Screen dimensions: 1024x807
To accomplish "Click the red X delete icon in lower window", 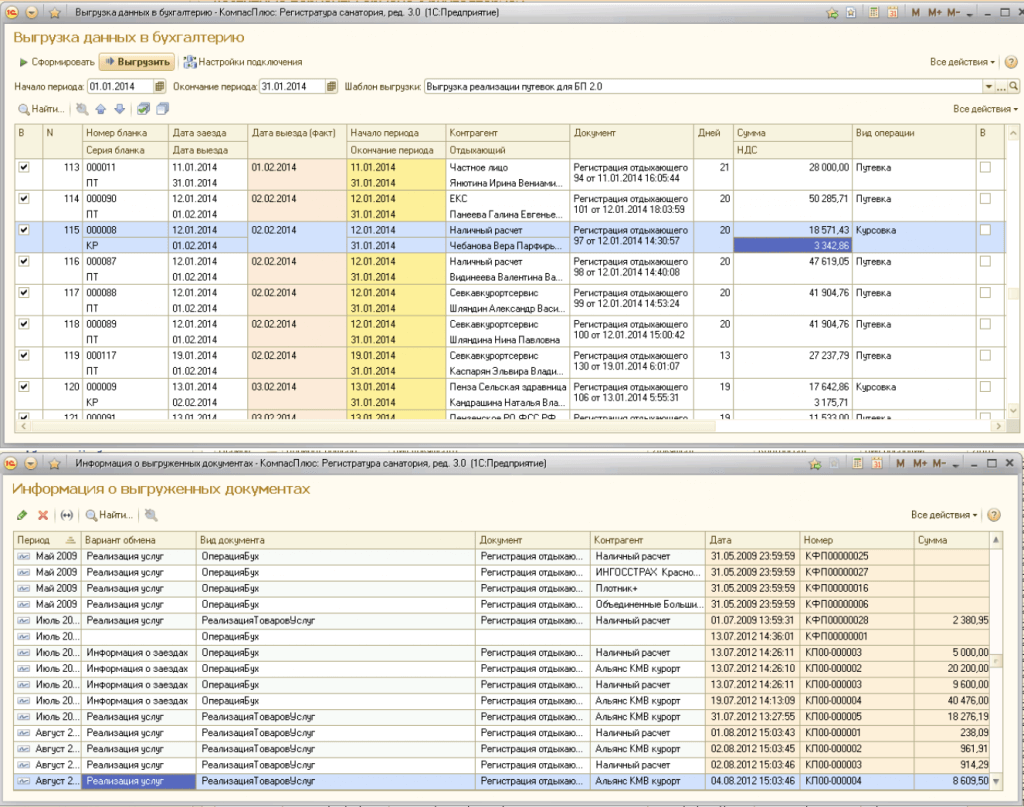I will 43,515.
